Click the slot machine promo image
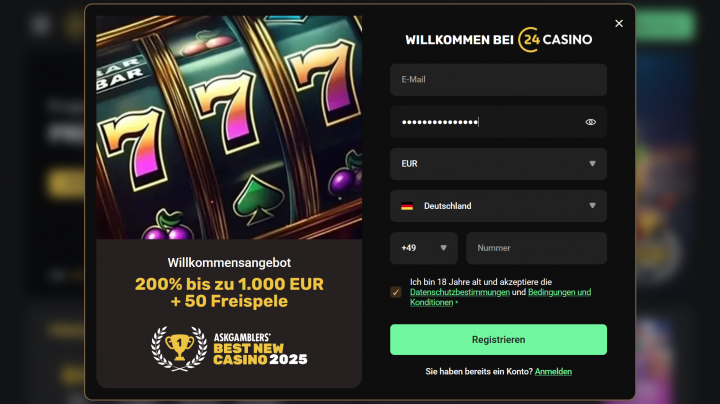The image size is (720, 404). tap(229, 127)
